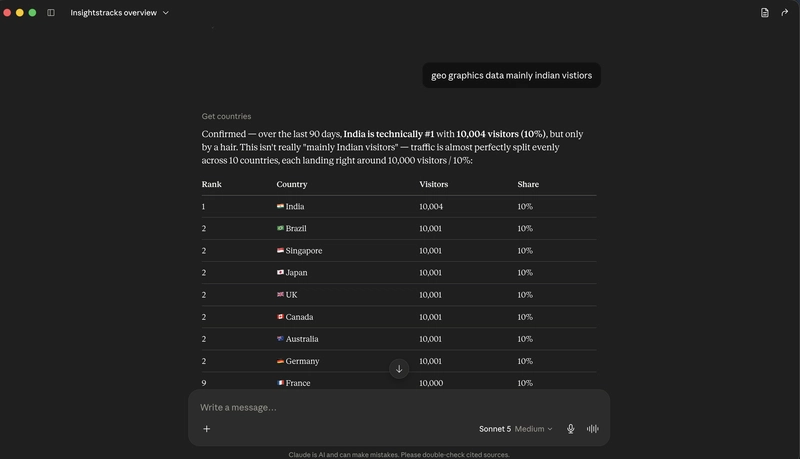The width and height of the screenshot is (800, 459).
Task: Open the Sonnet 5 model selector
Action: click(x=494, y=429)
